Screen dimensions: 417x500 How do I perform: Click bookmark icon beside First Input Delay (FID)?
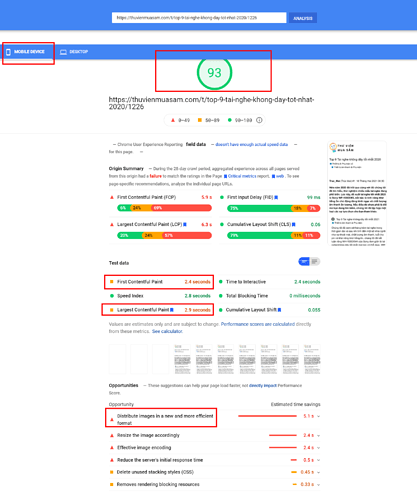[x=276, y=197]
